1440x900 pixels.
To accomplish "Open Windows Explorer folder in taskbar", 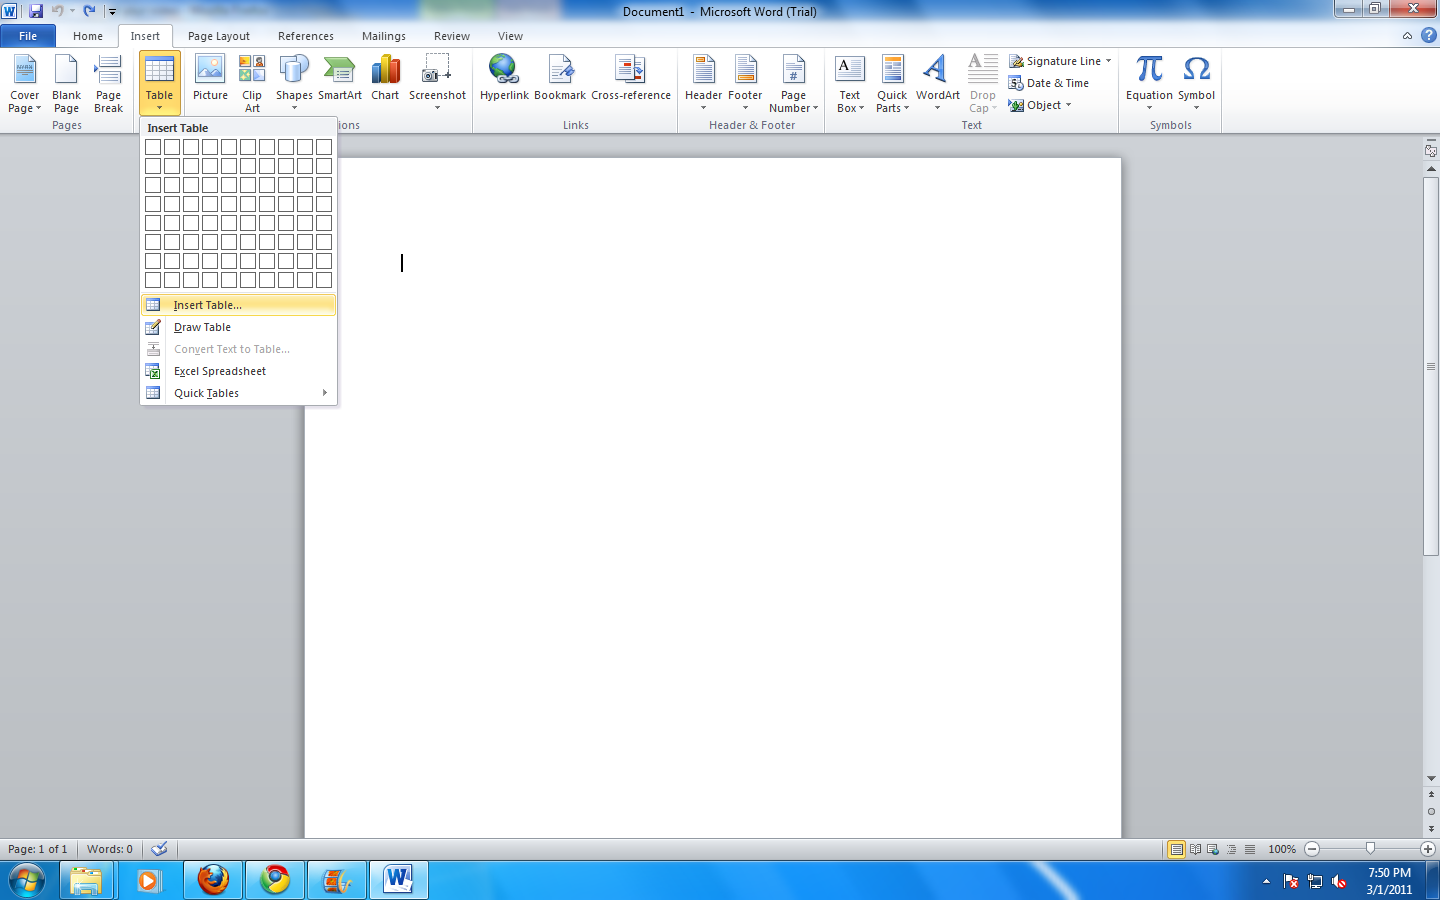I will (x=86, y=880).
